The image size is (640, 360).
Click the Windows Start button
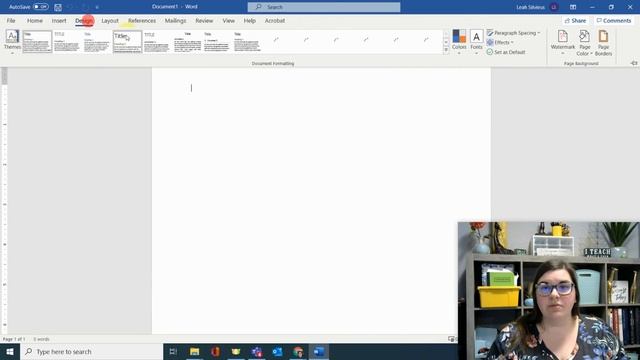[10, 351]
